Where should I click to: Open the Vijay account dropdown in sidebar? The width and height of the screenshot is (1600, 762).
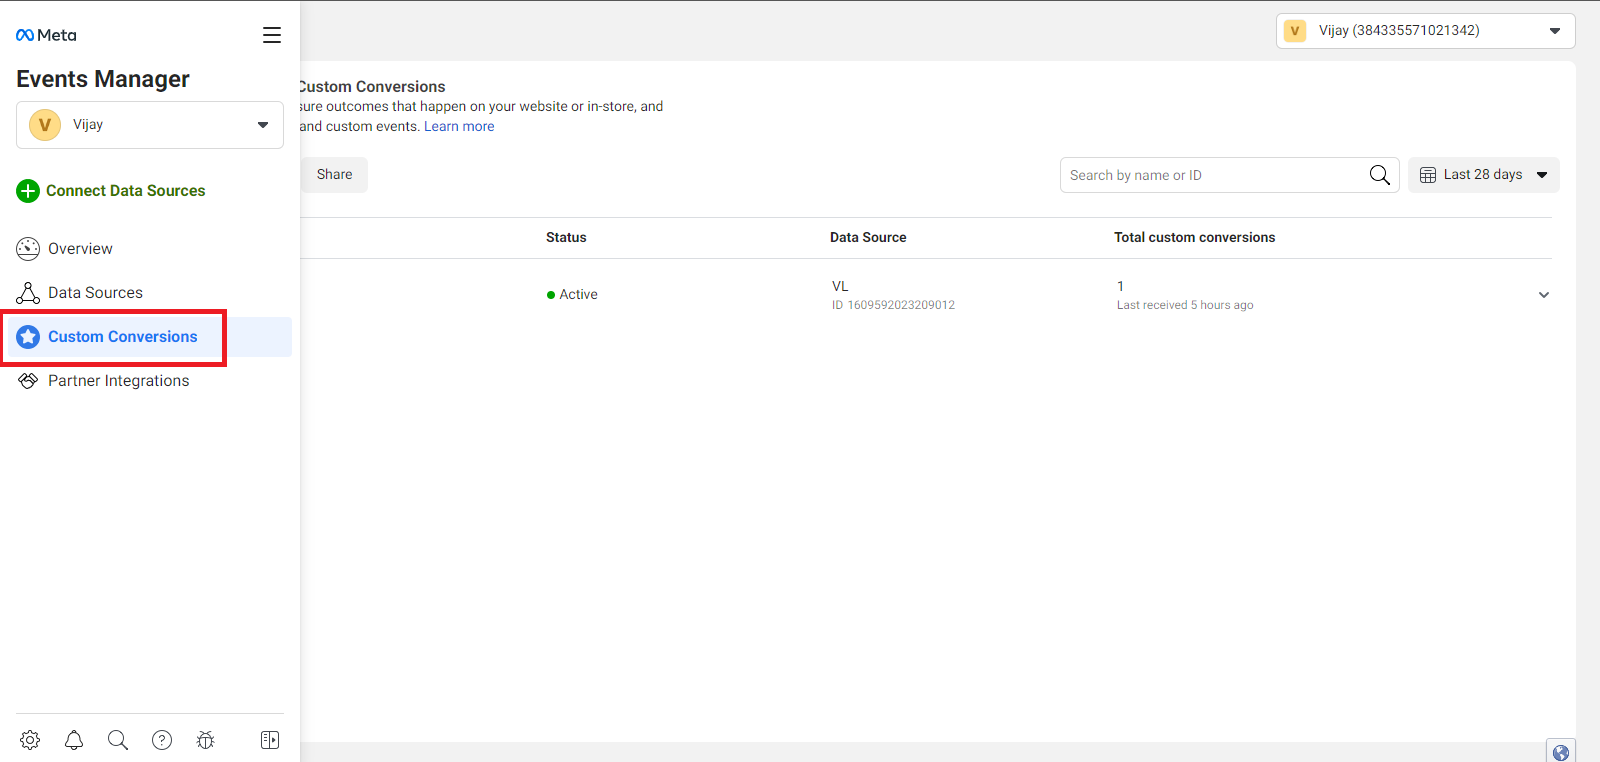(x=150, y=125)
